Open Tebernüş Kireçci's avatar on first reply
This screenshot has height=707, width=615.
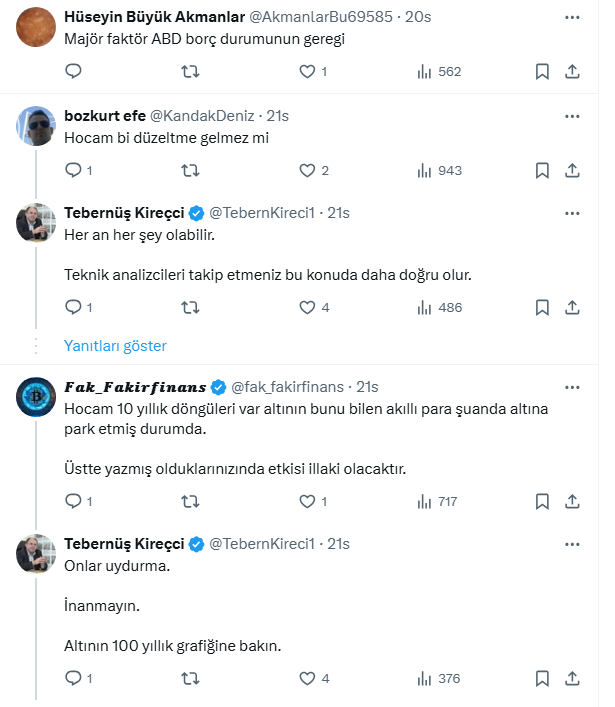(x=35, y=224)
